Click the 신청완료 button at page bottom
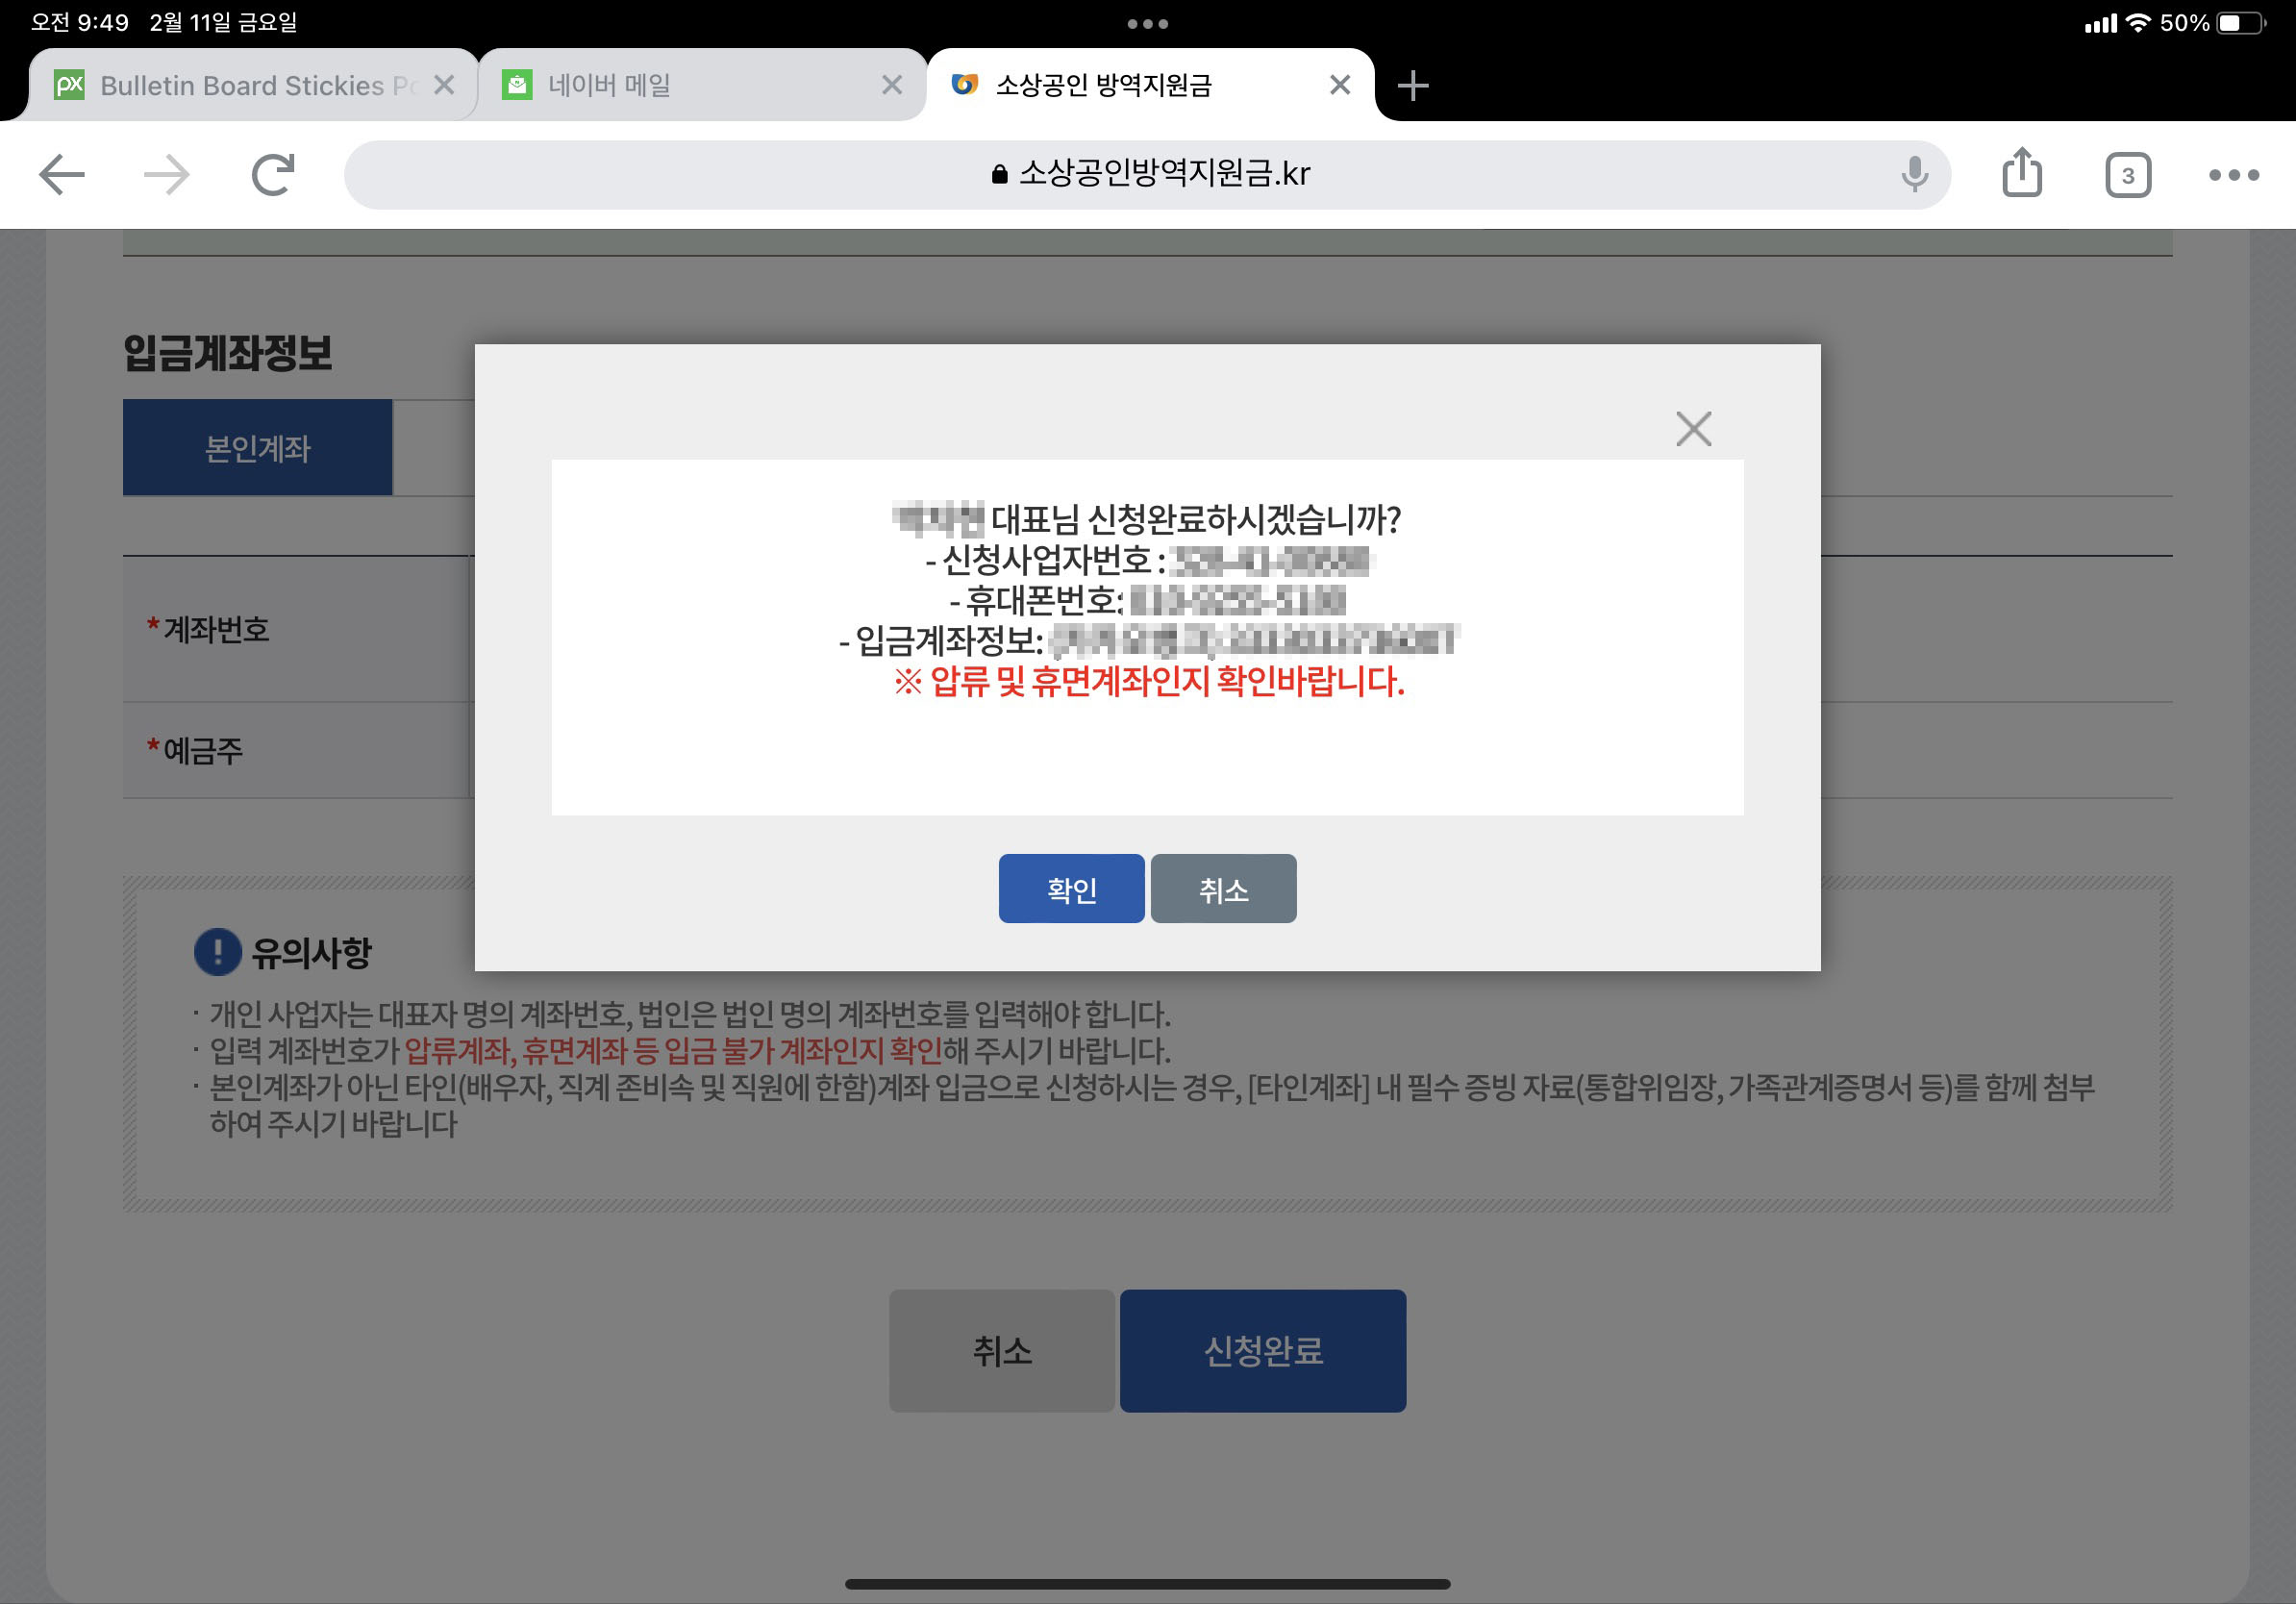The image size is (2296, 1604). (x=1262, y=1350)
